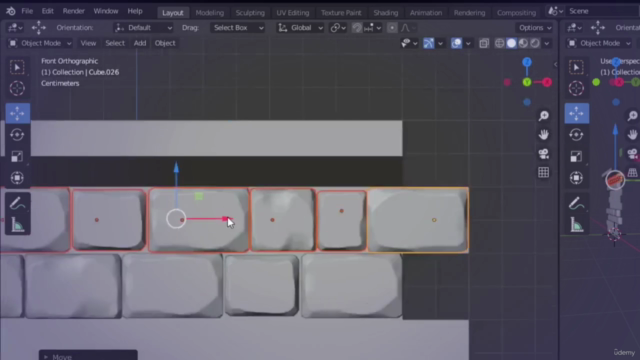640x360 pixels.
Task: Switch to UV Editing workspace tab
Action: pyautogui.click(x=293, y=13)
